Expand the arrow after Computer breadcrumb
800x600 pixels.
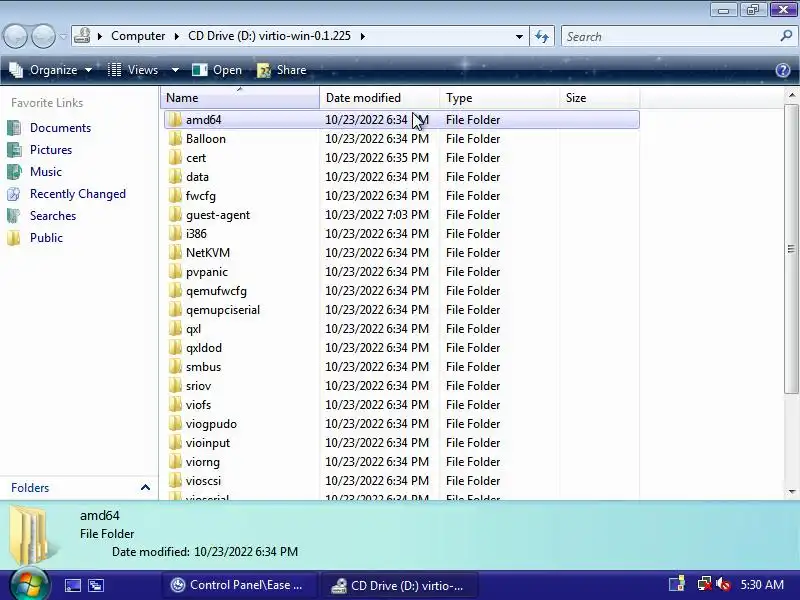(177, 36)
